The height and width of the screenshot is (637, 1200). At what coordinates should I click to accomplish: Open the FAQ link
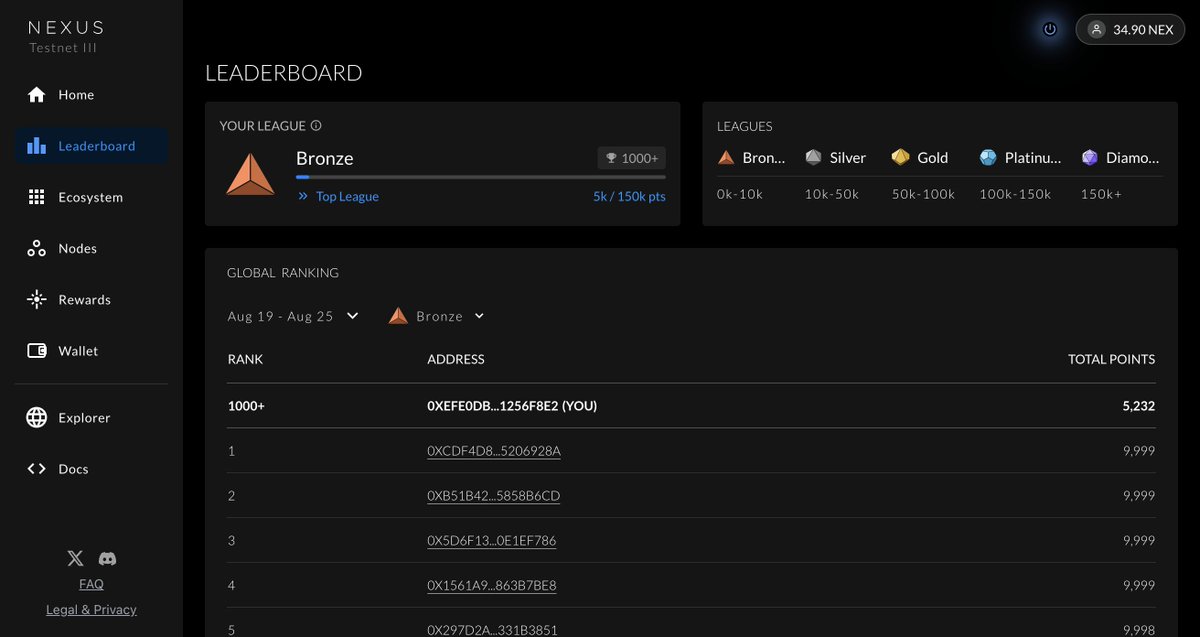(x=91, y=584)
